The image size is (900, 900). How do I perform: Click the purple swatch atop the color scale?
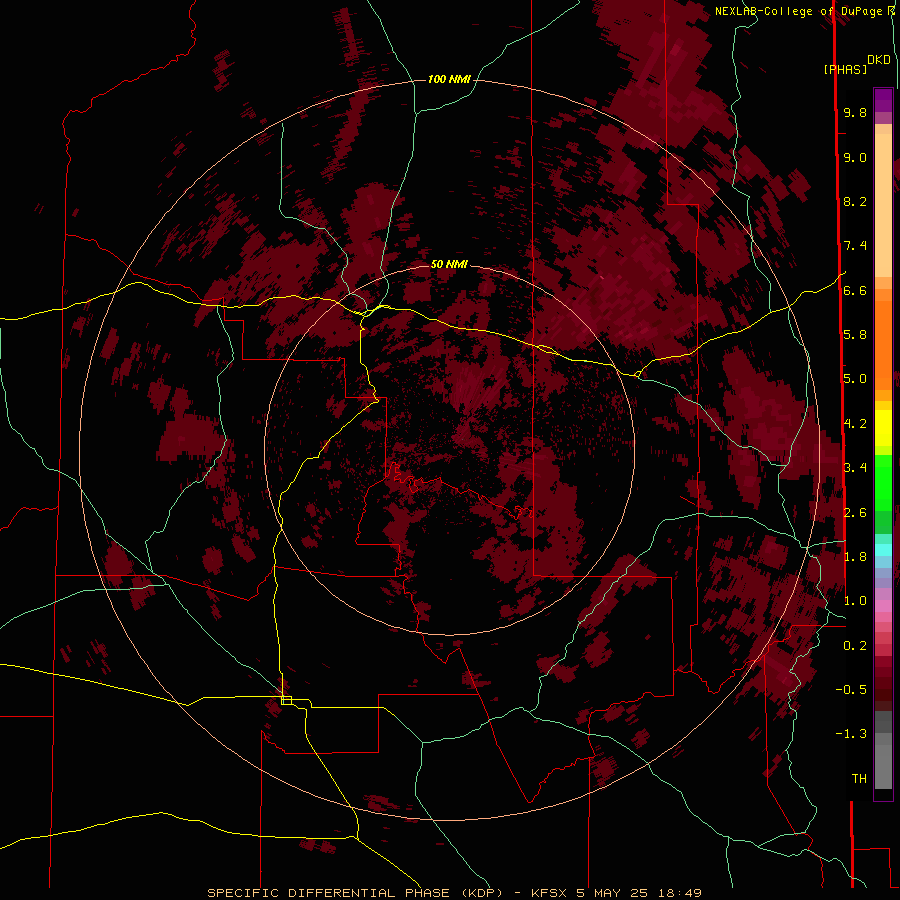coord(883,100)
